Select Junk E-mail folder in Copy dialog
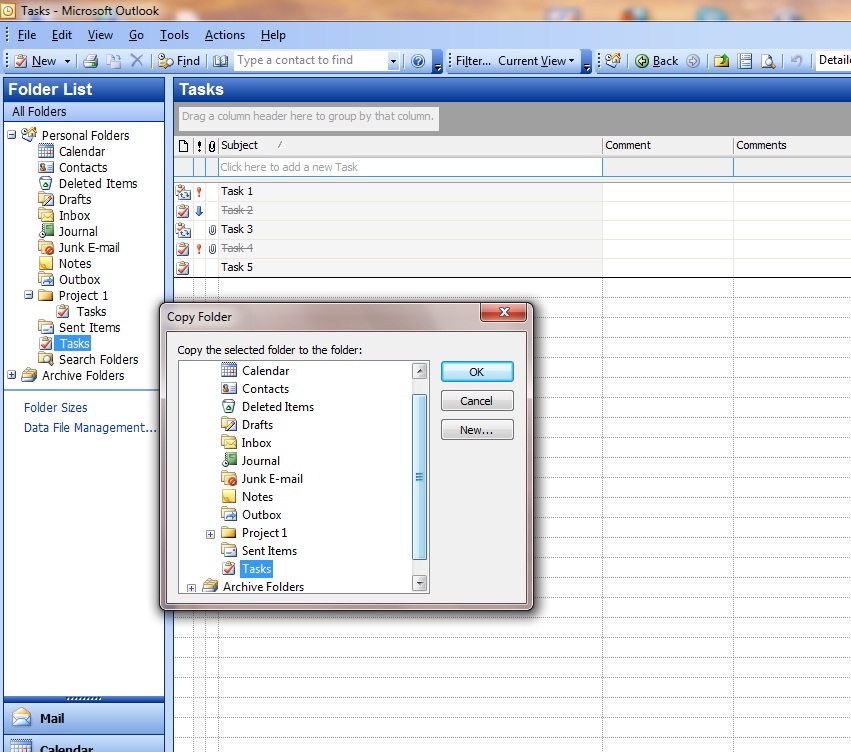Viewport: 851px width, 752px height. tap(271, 479)
